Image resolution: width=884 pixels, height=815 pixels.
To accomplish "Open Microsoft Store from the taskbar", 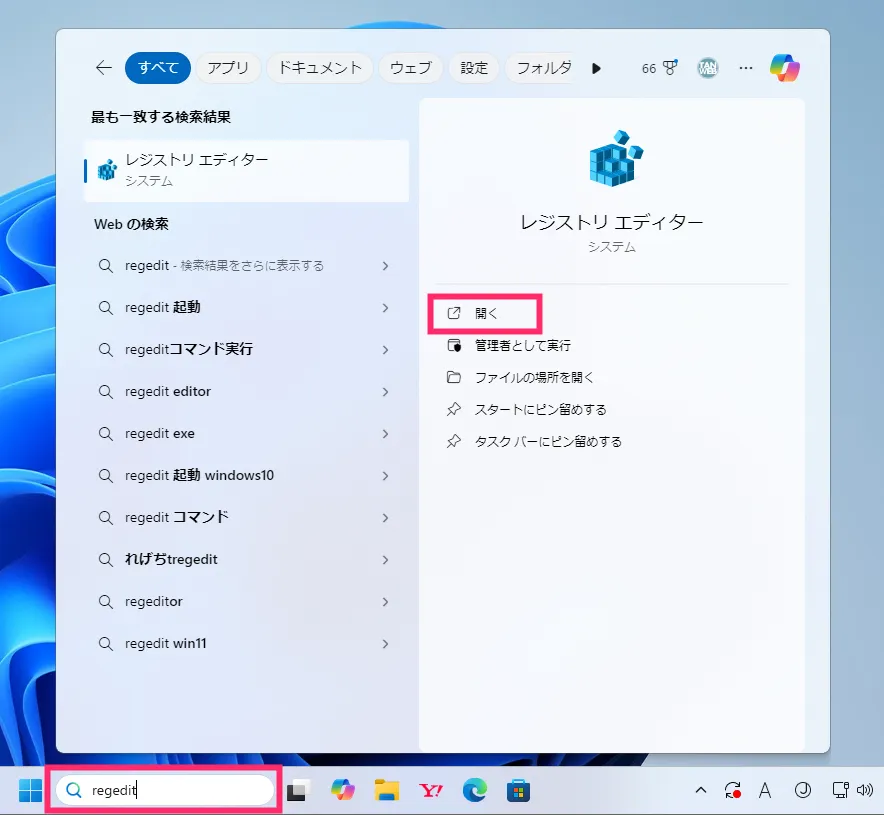I will pyautogui.click(x=518, y=791).
